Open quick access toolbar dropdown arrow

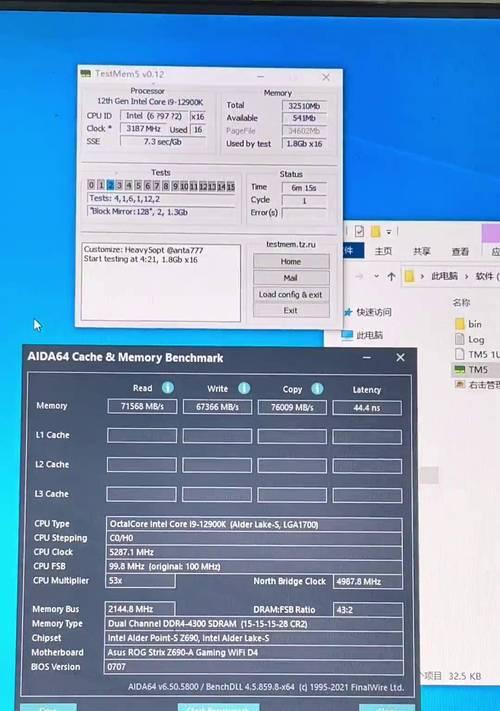(x=388, y=232)
